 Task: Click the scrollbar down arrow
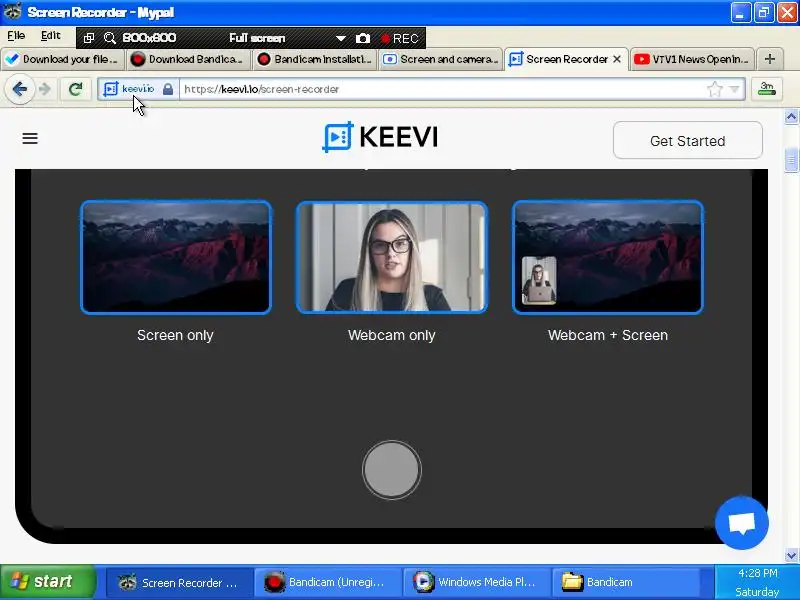(791, 555)
